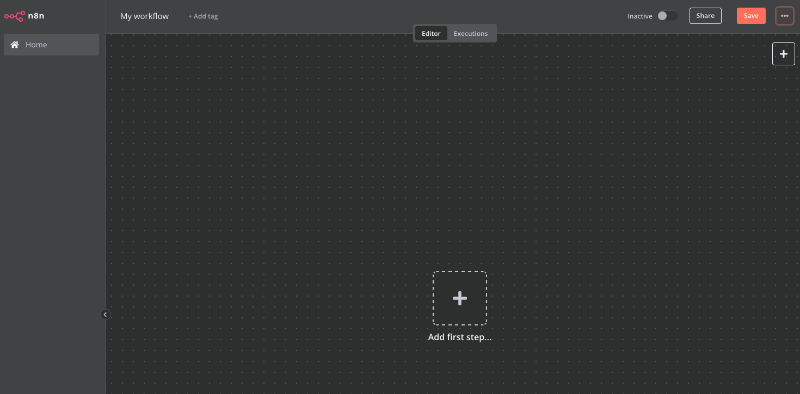Click the Share button

click(705, 16)
